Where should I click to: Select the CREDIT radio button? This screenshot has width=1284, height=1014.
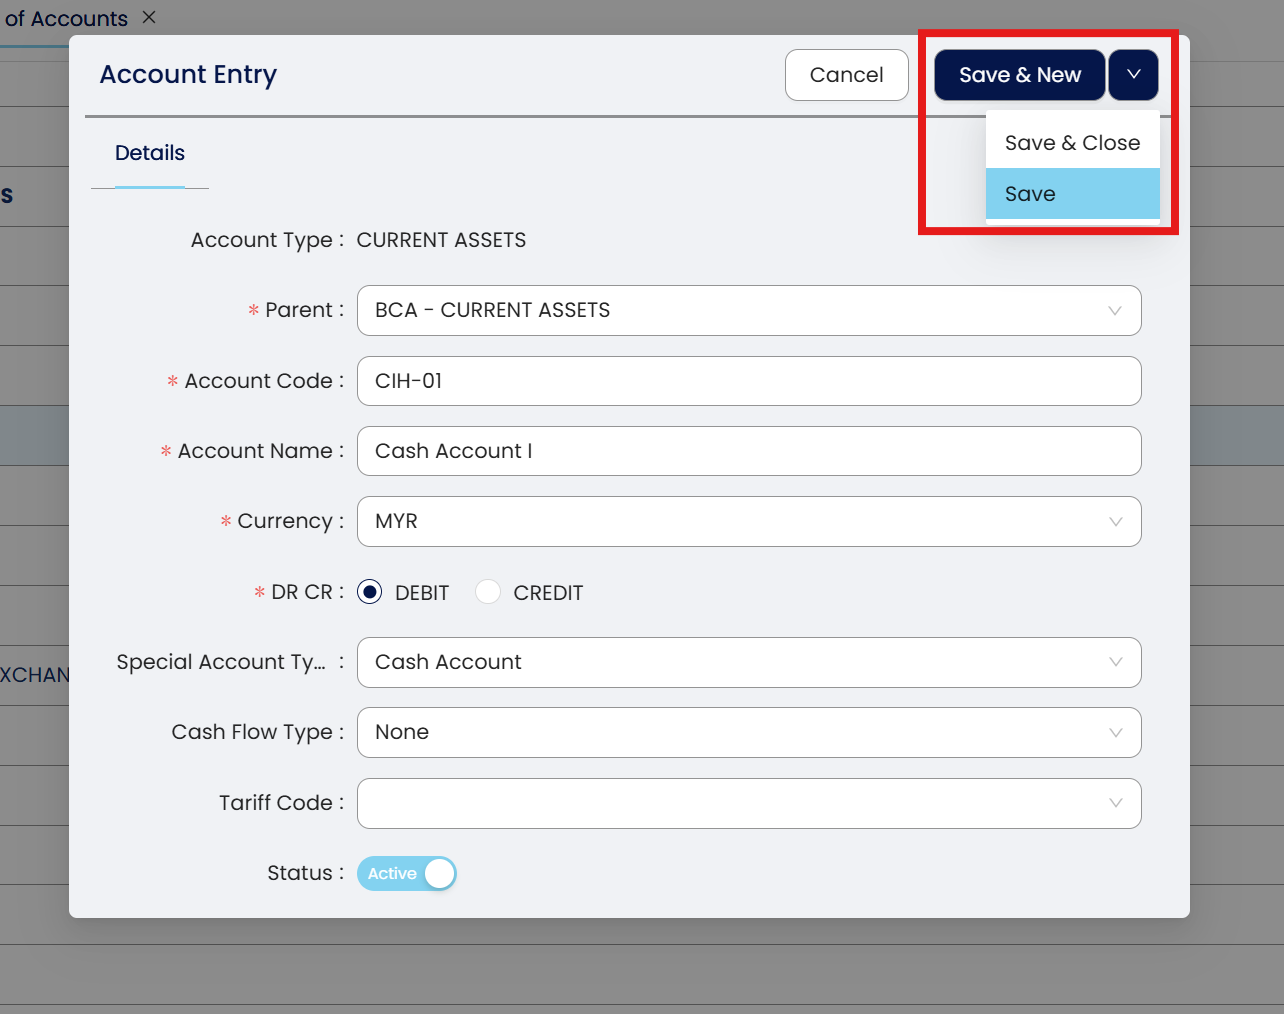coord(488,592)
